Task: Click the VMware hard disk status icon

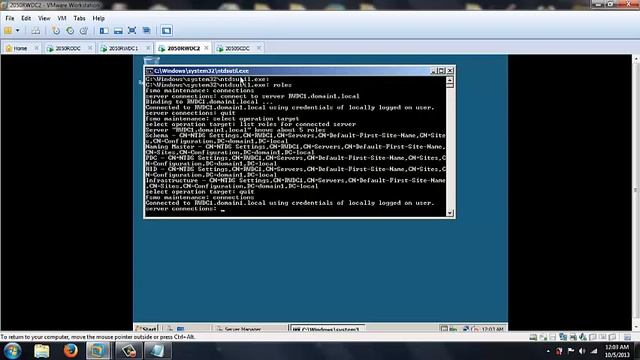Action: (x=533, y=337)
